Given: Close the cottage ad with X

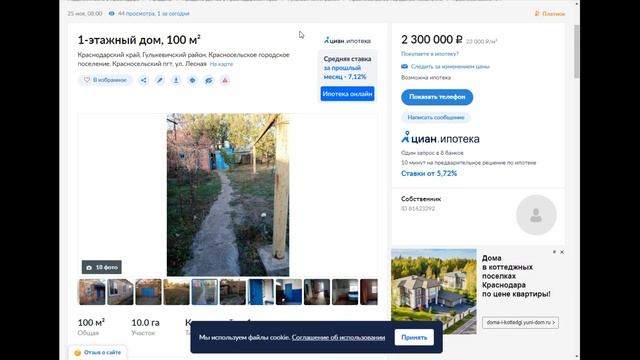Looking at the screenshot, I should point(562,252).
